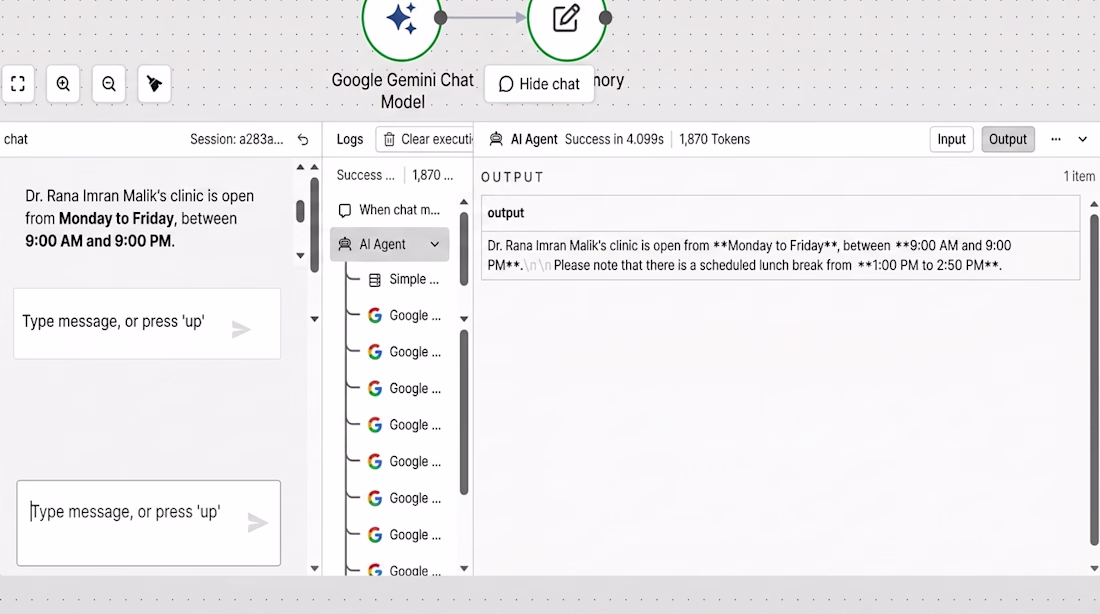
Task: Send the message in the upper chat box
Action: pos(241,329)
